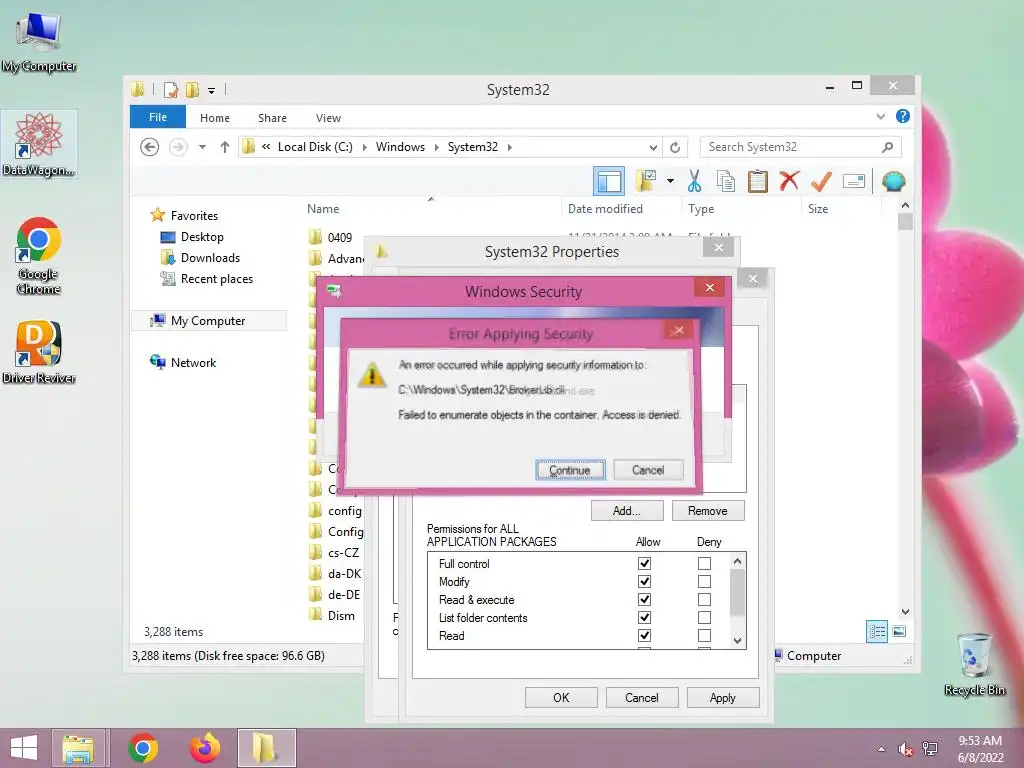This screenshot has width=1024, height=768.
Task: Open the dropdown arrow beside the folder options icon
Action: pyautogui.click(x=670, y=181)
